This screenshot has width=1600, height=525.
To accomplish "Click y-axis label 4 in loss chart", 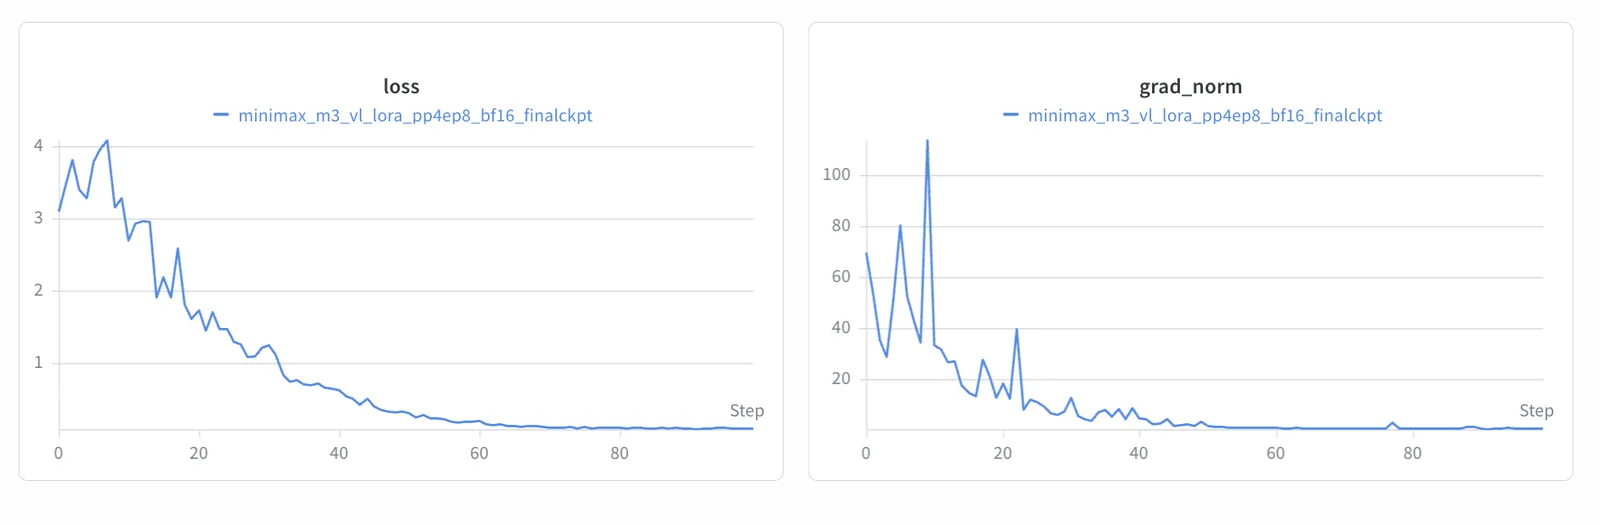I will (x=39, y=146).
